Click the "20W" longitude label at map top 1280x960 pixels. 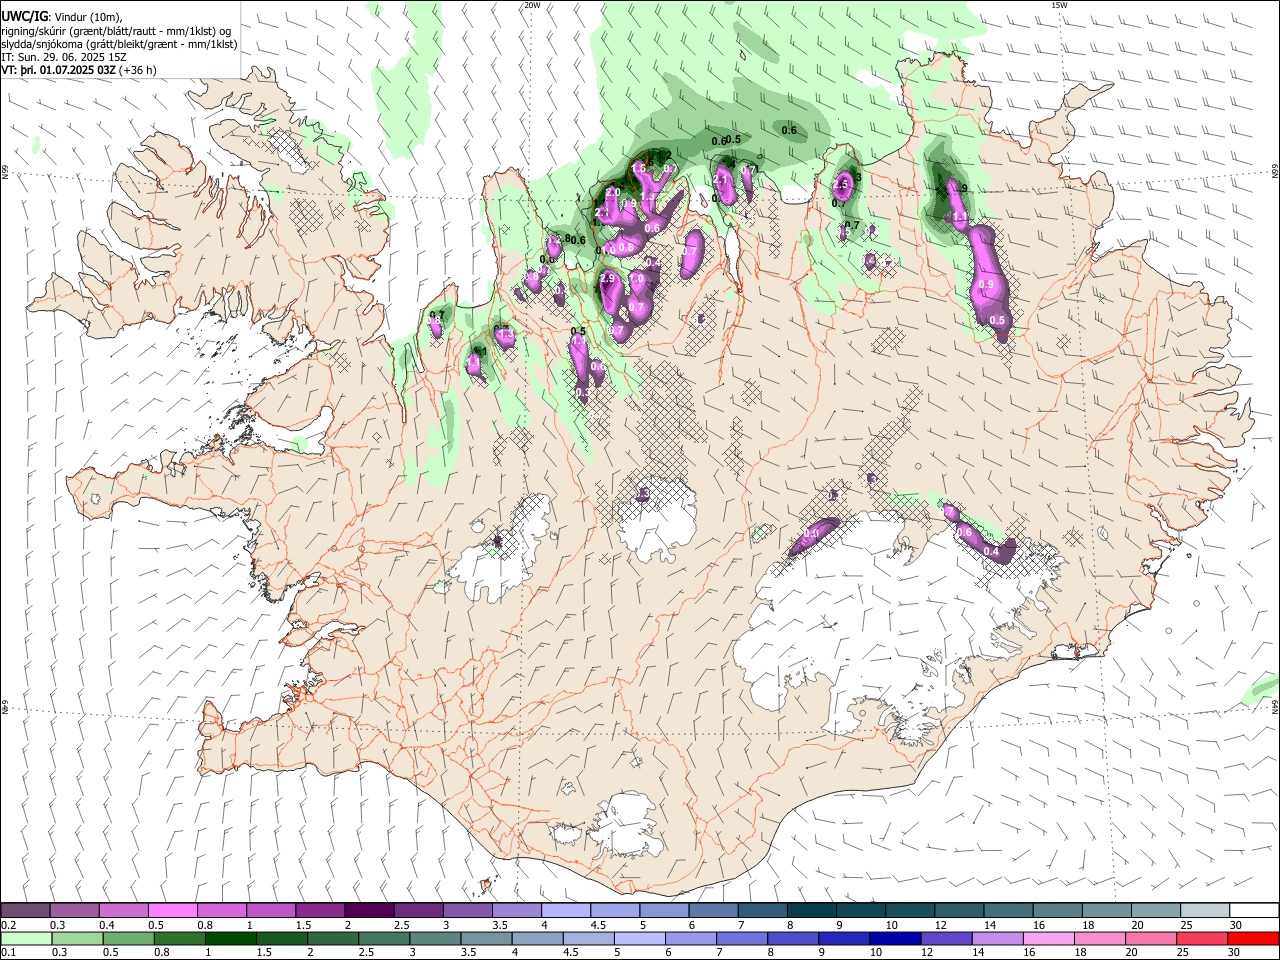tap(532, 5)
